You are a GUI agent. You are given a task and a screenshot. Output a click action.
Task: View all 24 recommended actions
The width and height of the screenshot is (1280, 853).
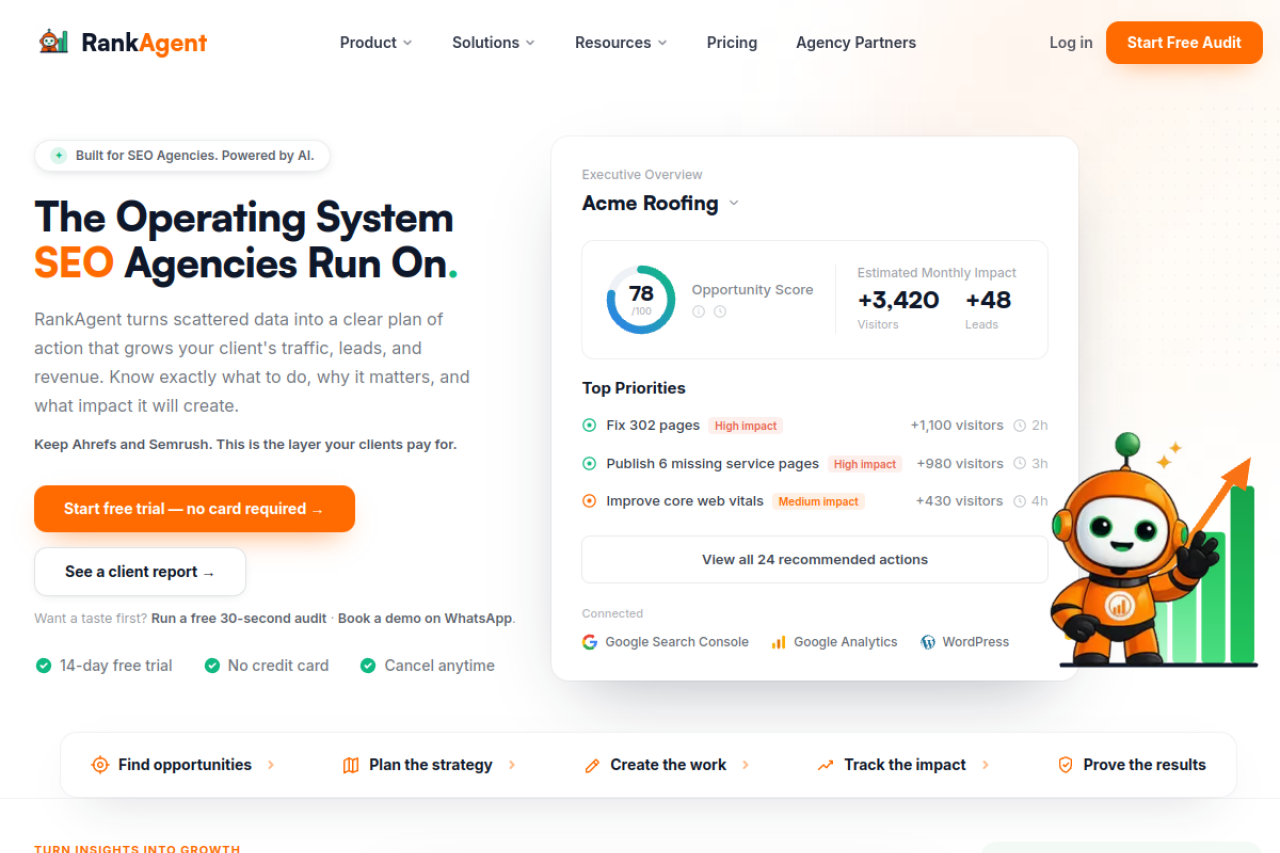point(815,560)
